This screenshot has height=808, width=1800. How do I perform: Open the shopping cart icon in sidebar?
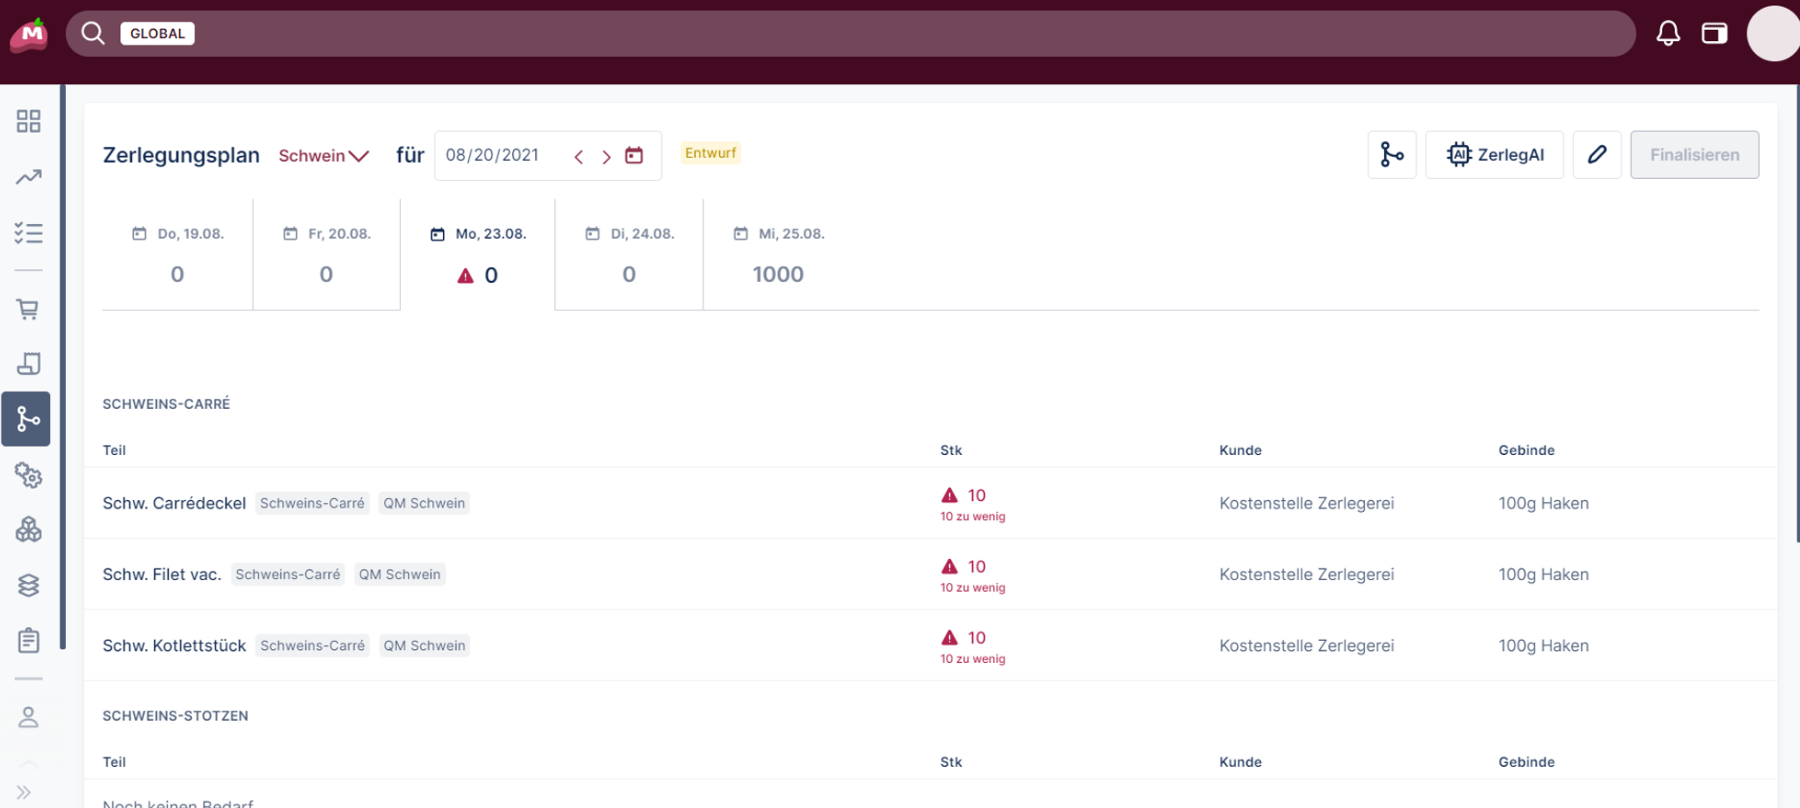[x=28, y=309]
